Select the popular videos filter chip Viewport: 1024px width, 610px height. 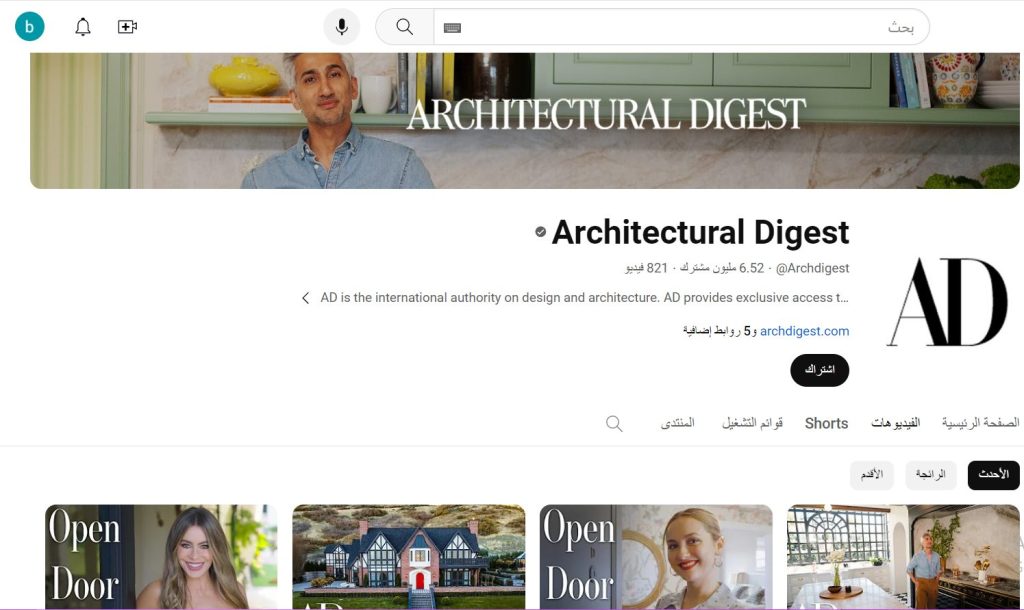point(931,475)
